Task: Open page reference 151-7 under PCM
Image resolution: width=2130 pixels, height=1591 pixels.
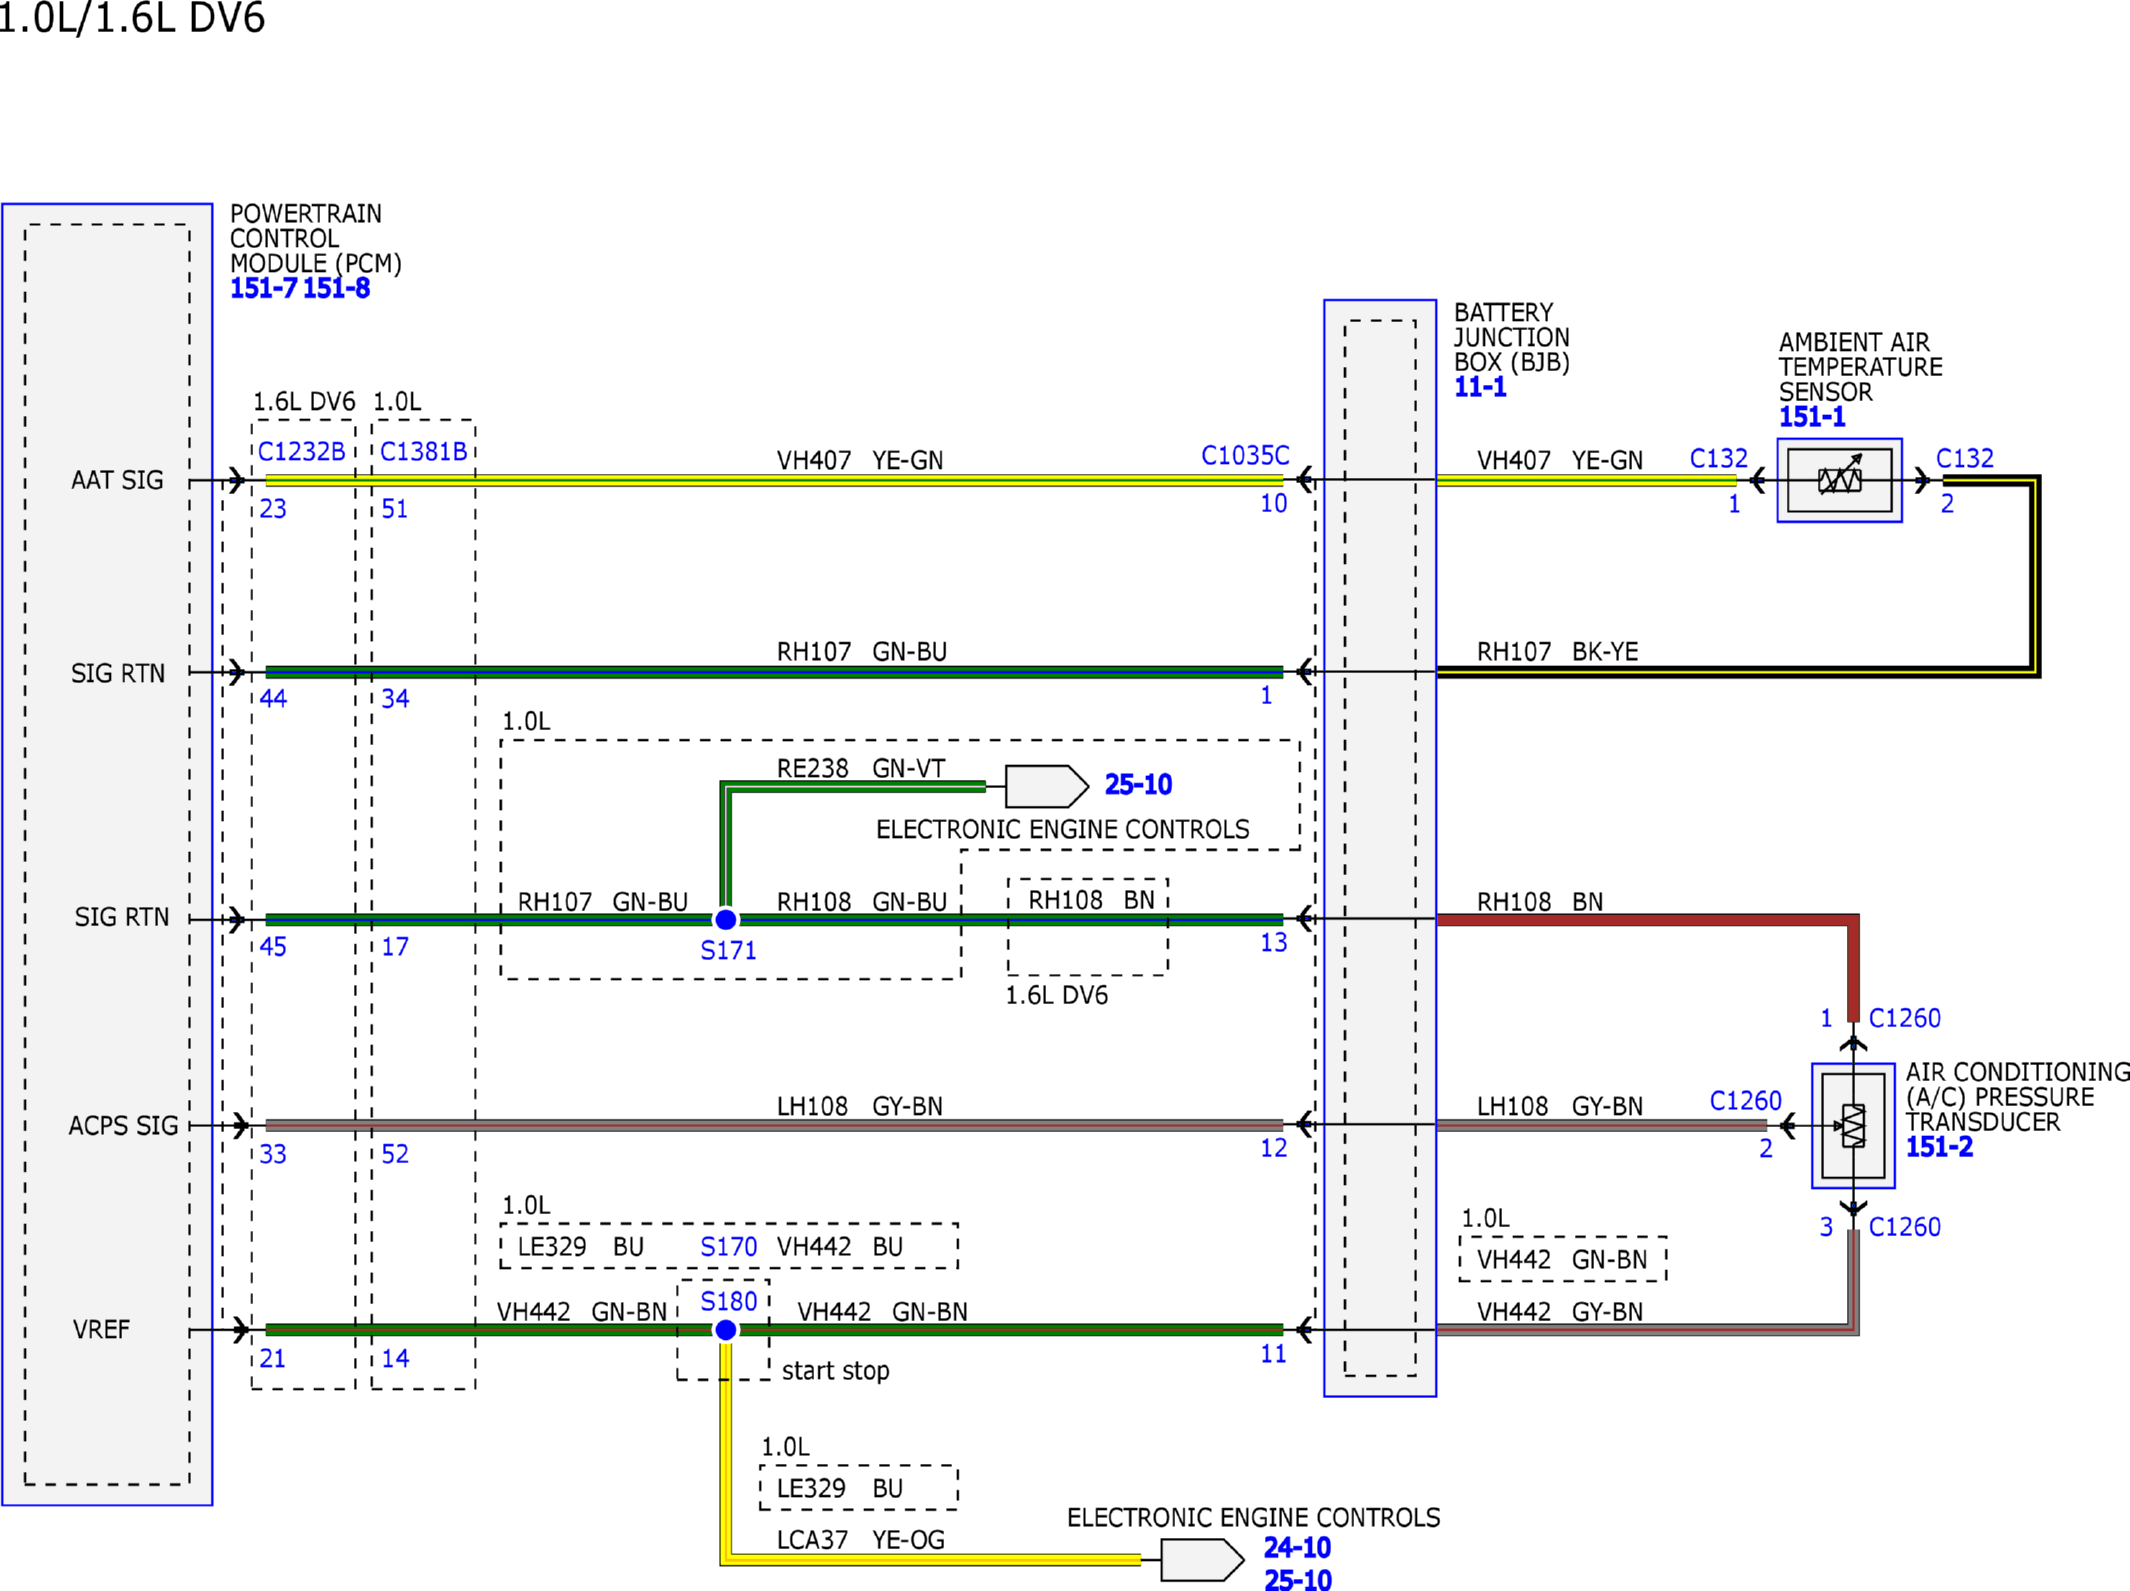Action: [263, 289]
